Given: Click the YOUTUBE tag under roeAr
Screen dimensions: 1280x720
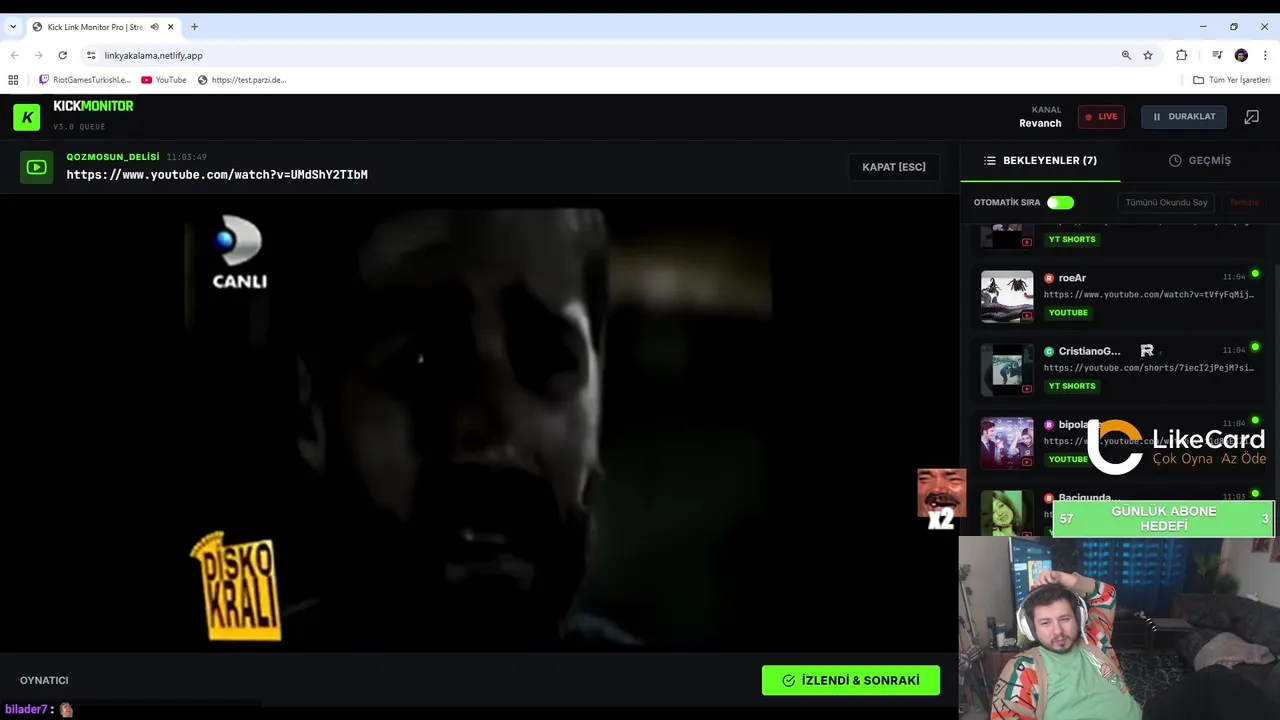Looking at the screenshot, I should (1068, 313).
